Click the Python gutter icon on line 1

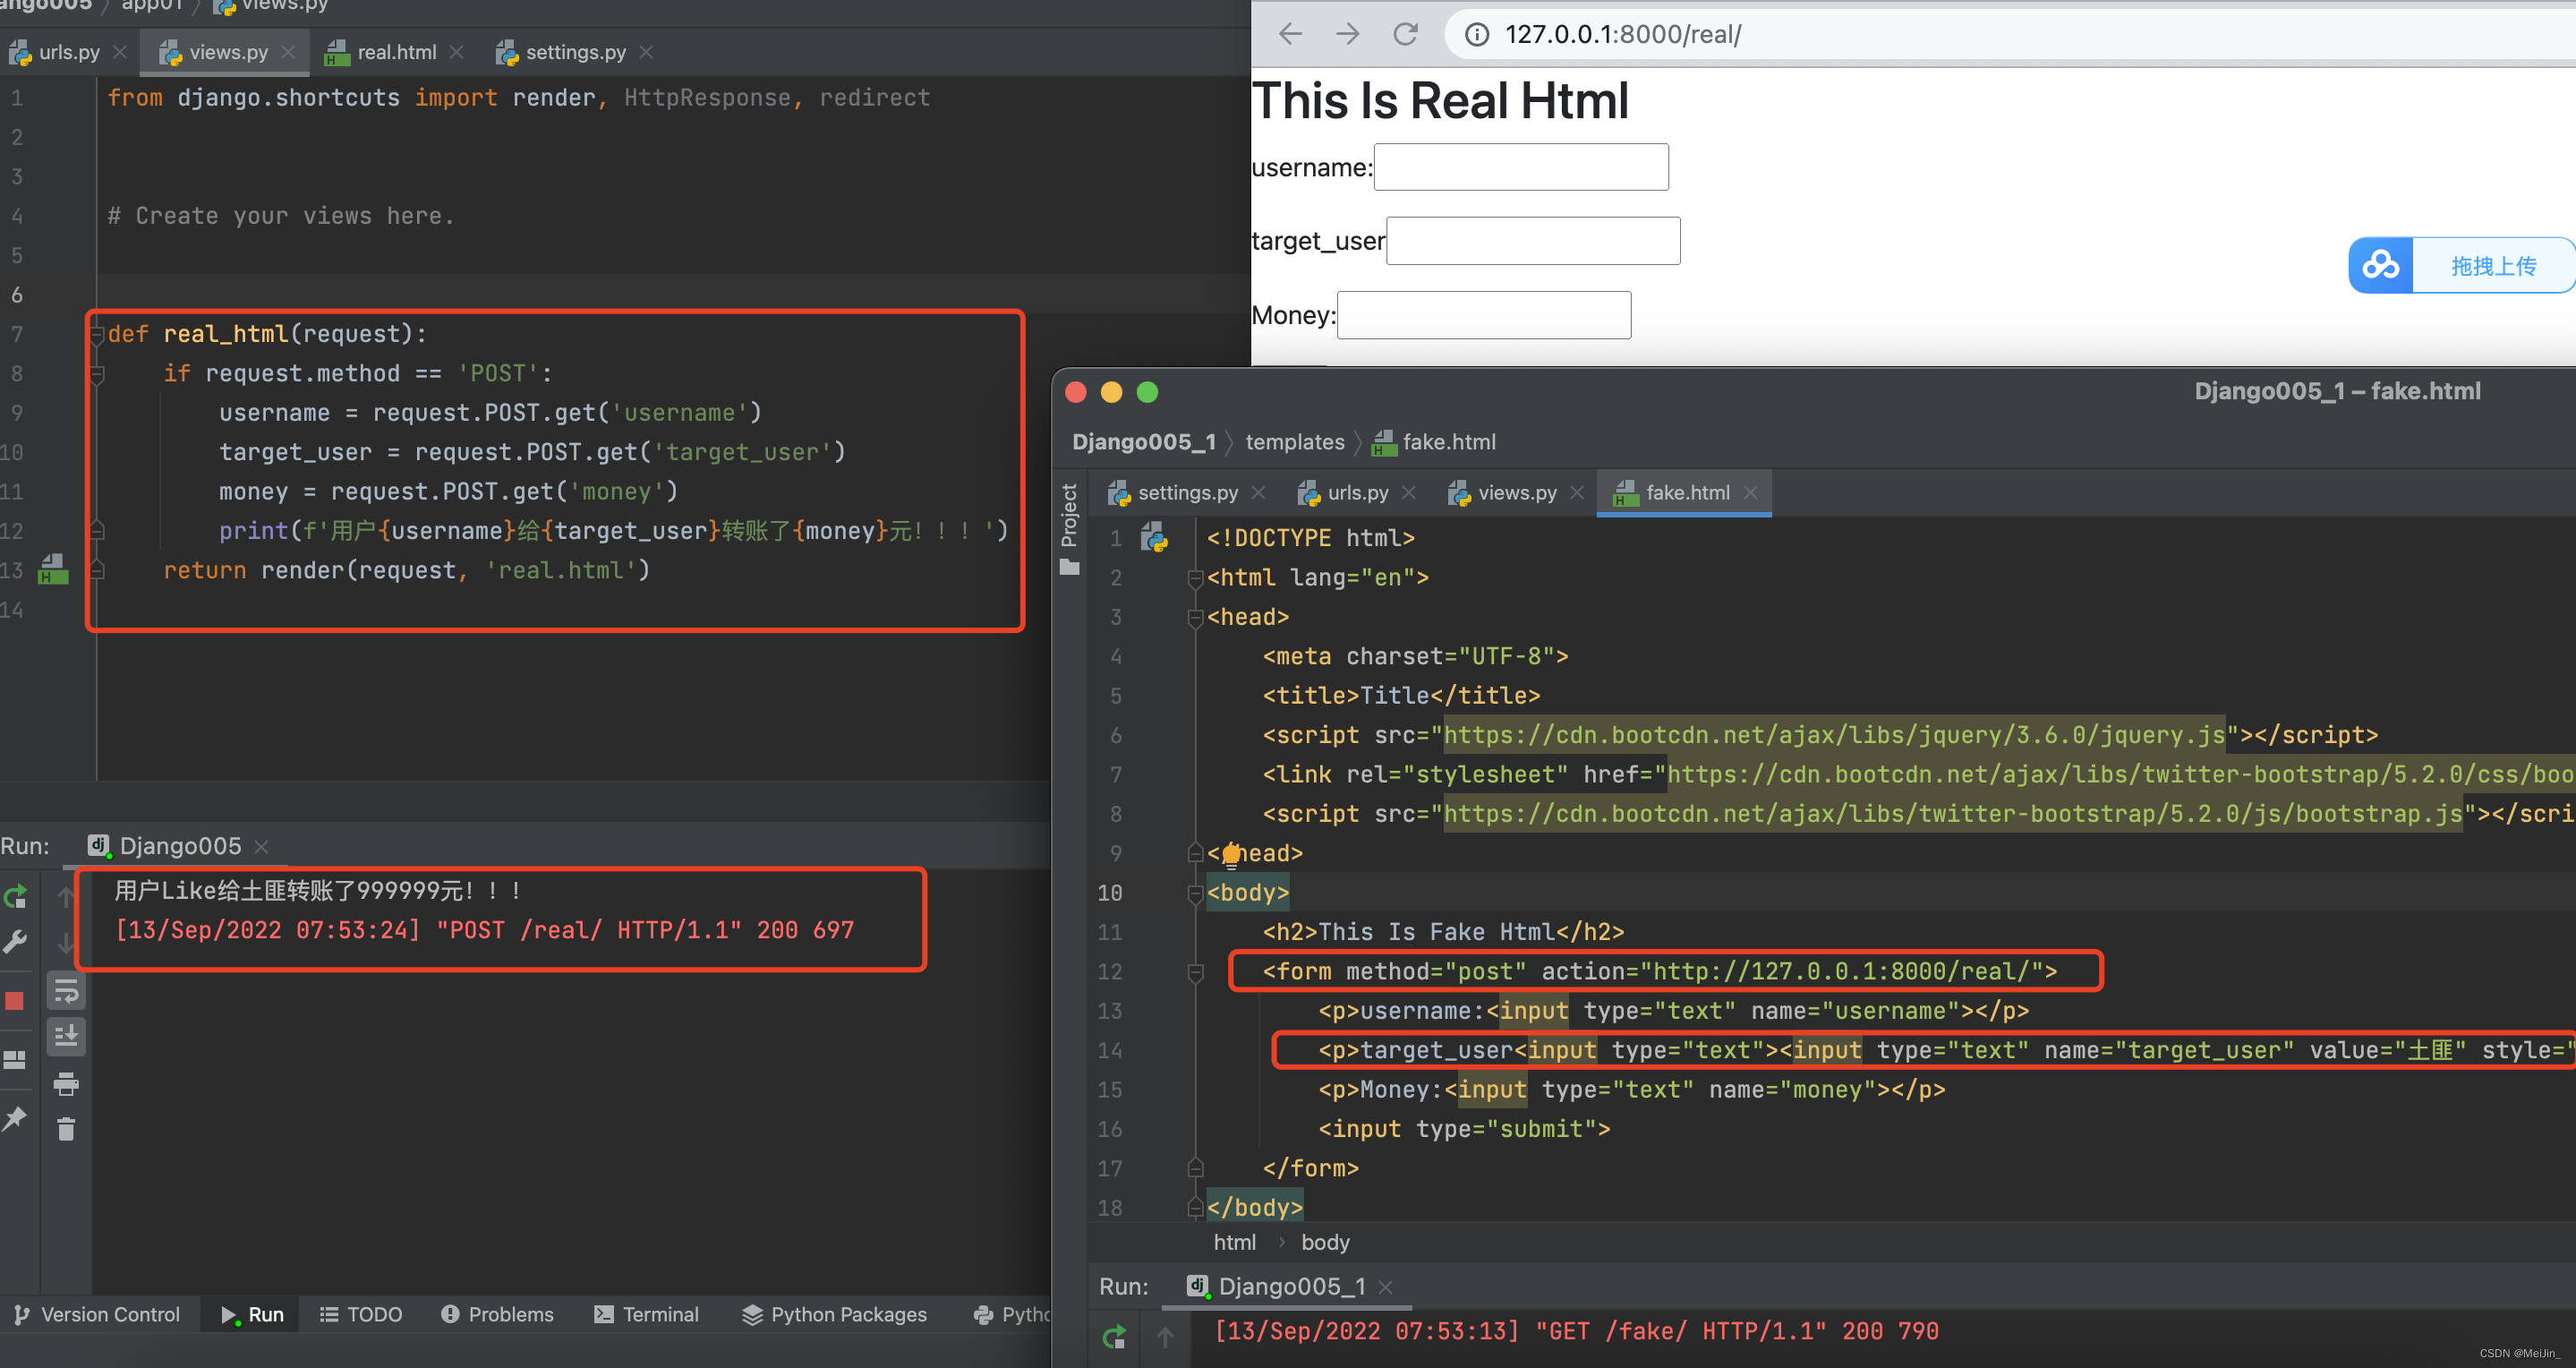(x=1155, y=538)
